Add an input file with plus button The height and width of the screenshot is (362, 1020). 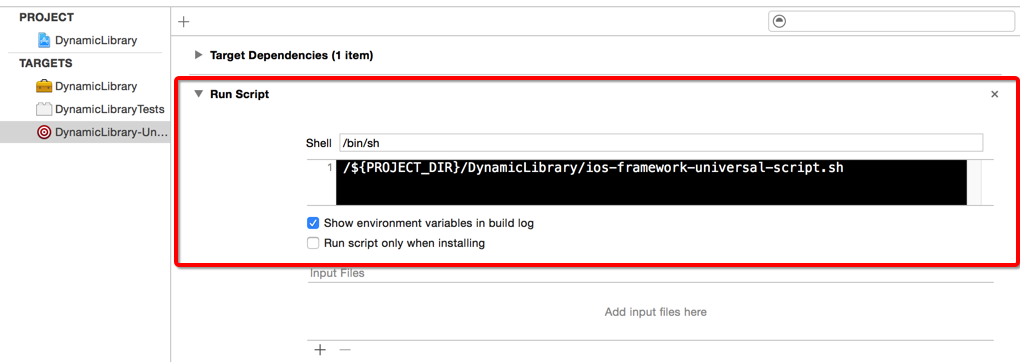(x=319, y=350)
